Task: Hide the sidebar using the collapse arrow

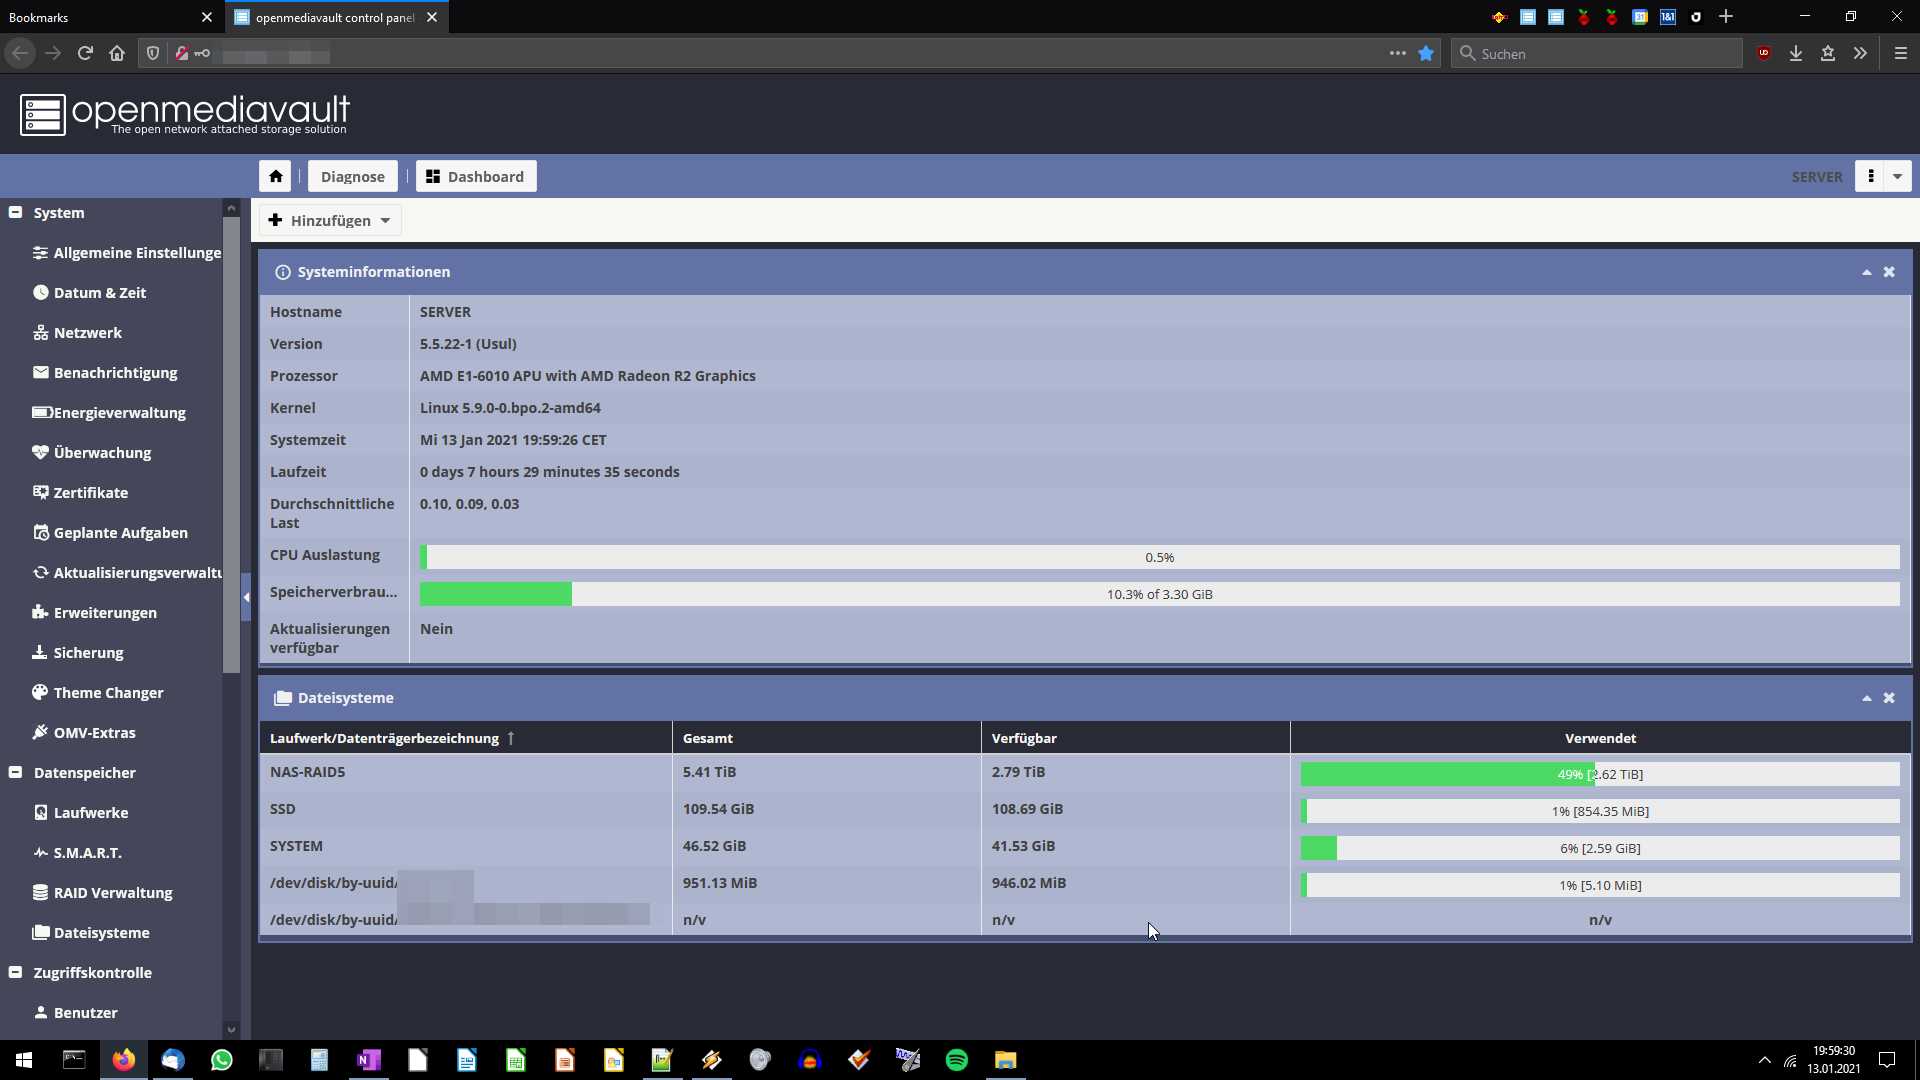Action: pyautogui.click(x=246, y=597)
